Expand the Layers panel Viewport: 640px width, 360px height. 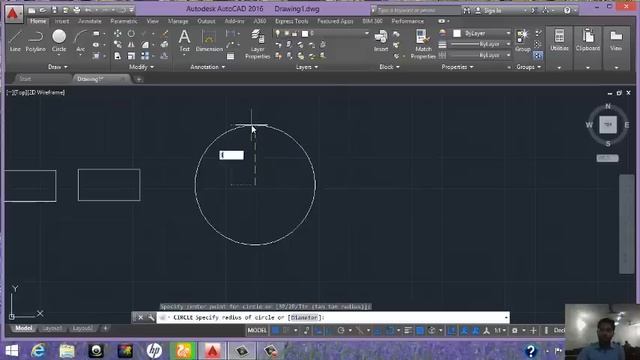307,67
